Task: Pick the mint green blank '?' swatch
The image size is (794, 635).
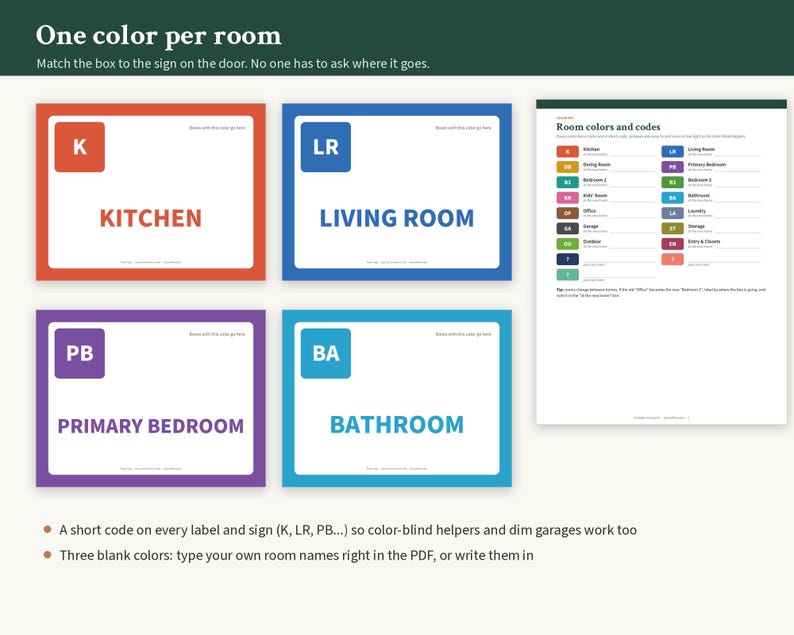Action: tap(568, 274)
